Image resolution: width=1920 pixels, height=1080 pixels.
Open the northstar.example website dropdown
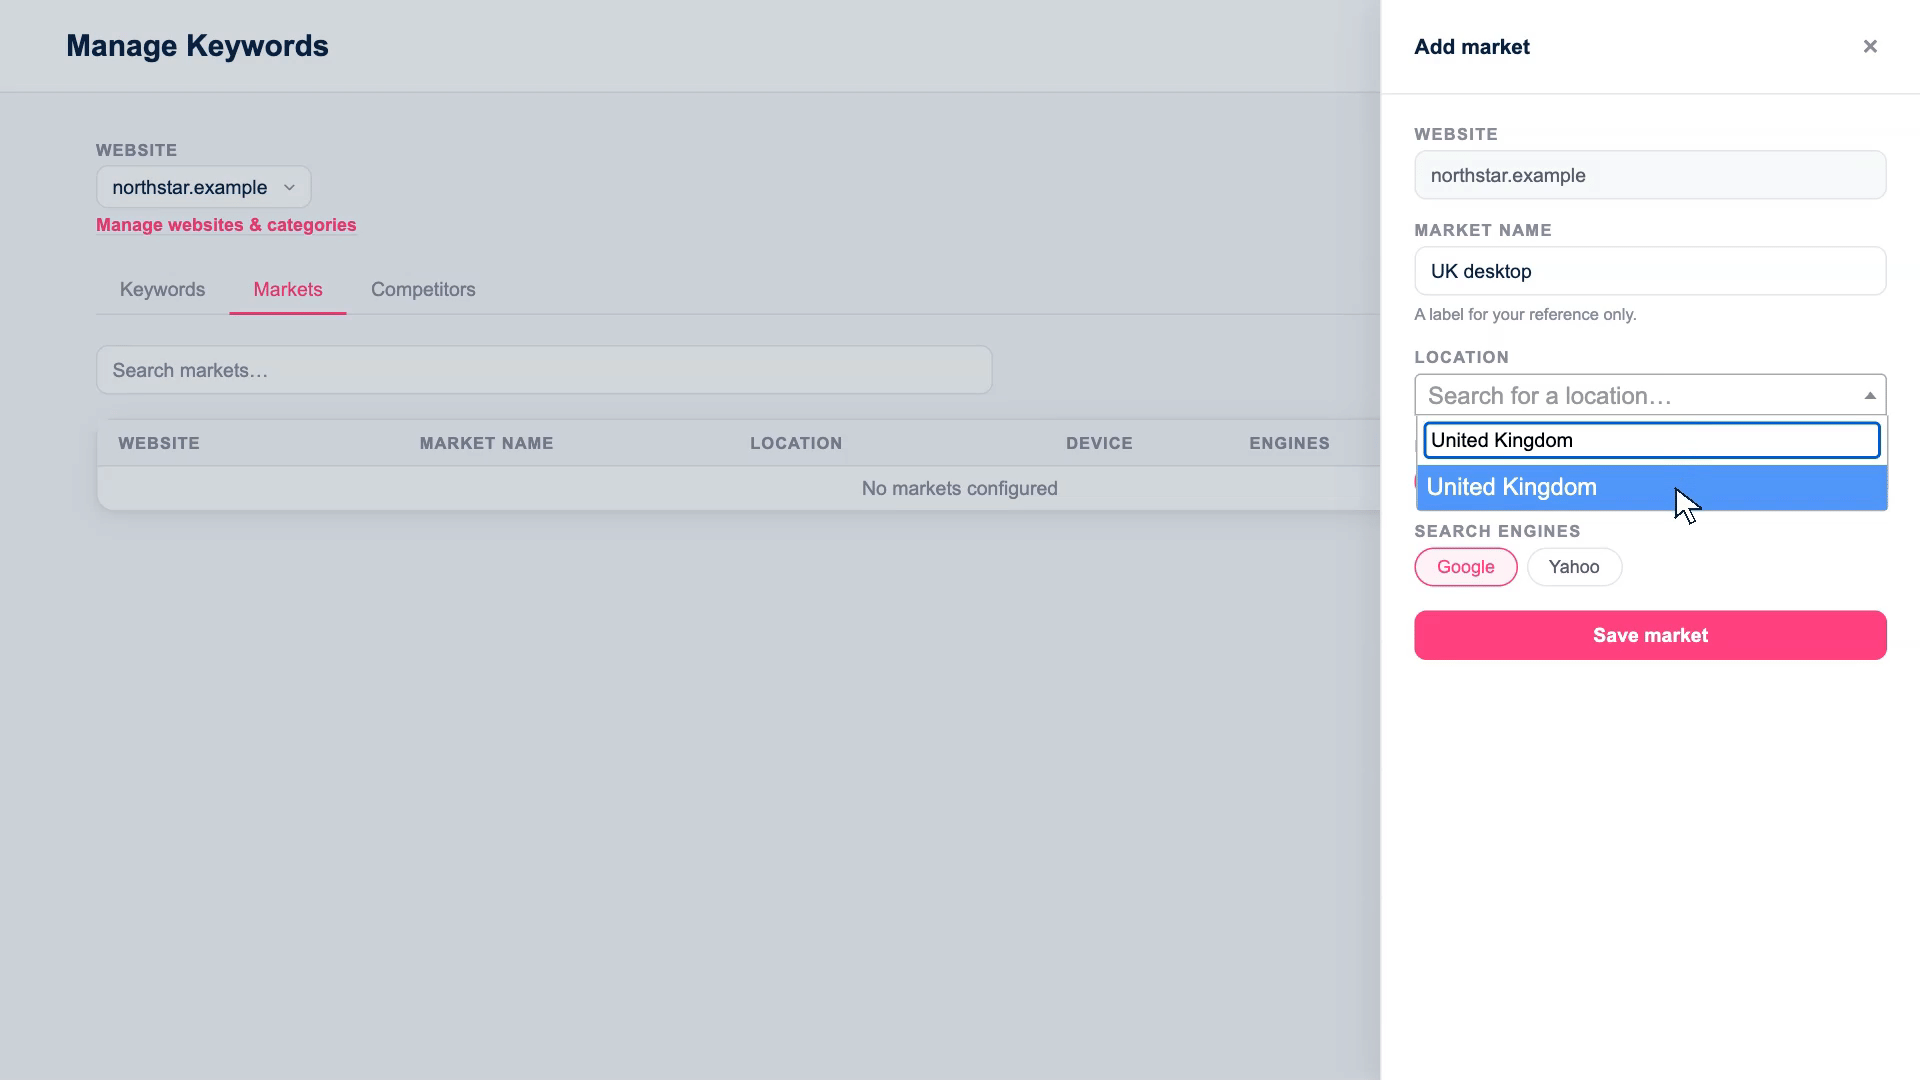(x=203, y=187)
